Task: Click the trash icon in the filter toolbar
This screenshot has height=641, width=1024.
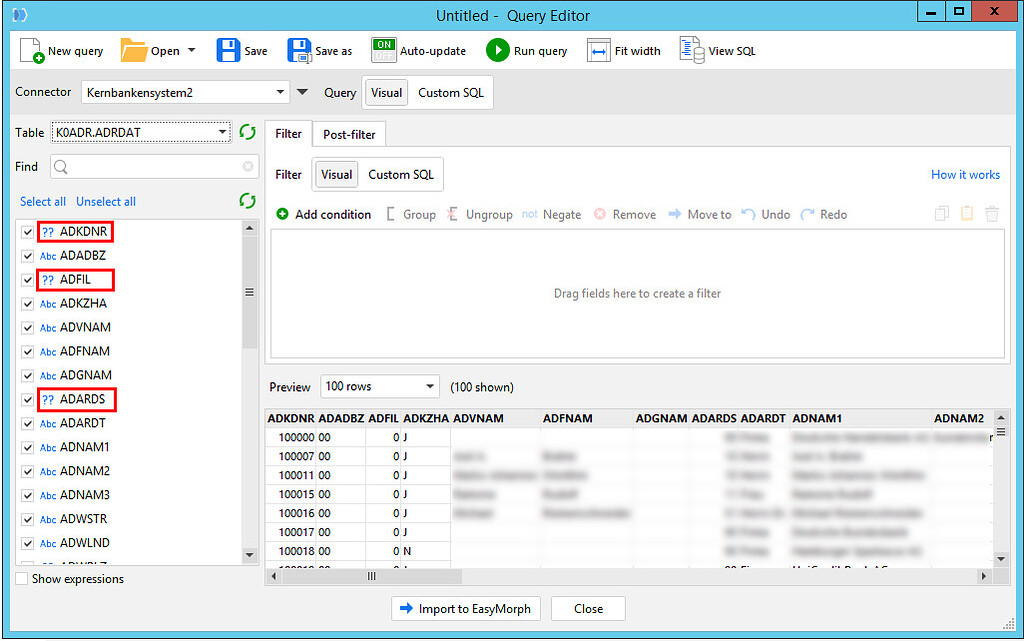Action: 990,214
